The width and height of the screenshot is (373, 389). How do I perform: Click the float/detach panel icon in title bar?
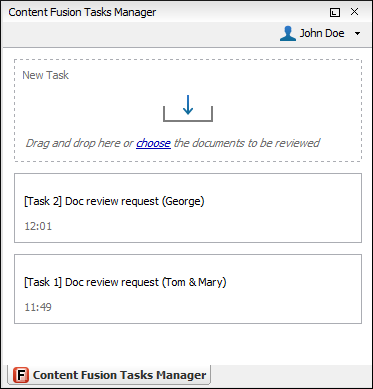(335, 12)
